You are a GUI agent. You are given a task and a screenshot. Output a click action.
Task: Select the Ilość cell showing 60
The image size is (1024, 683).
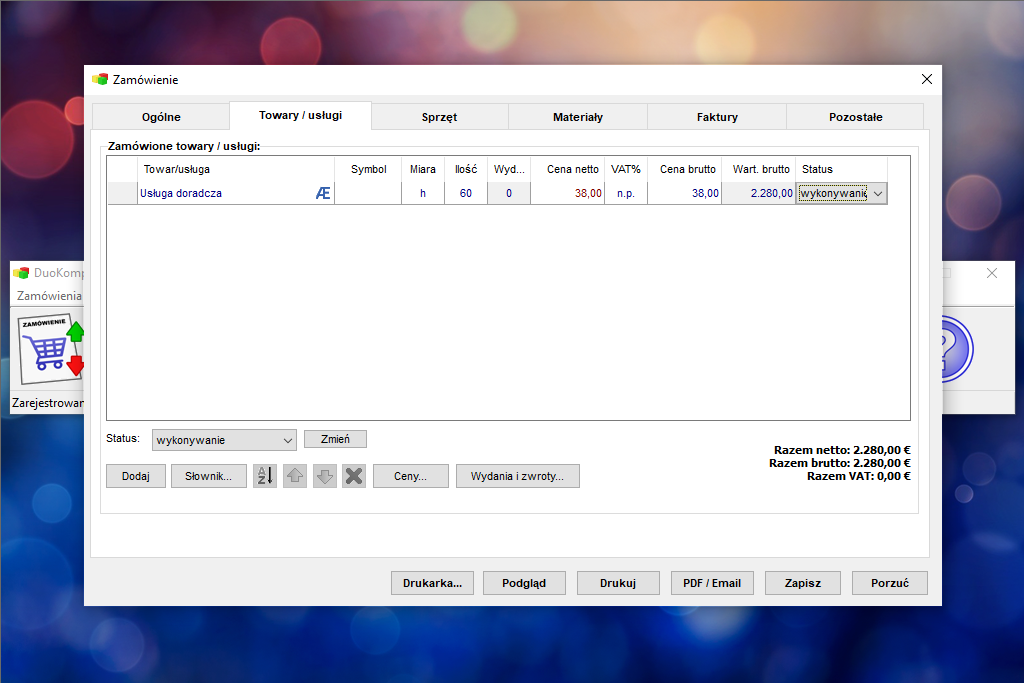pyautogui.click(x=466, y=193)
